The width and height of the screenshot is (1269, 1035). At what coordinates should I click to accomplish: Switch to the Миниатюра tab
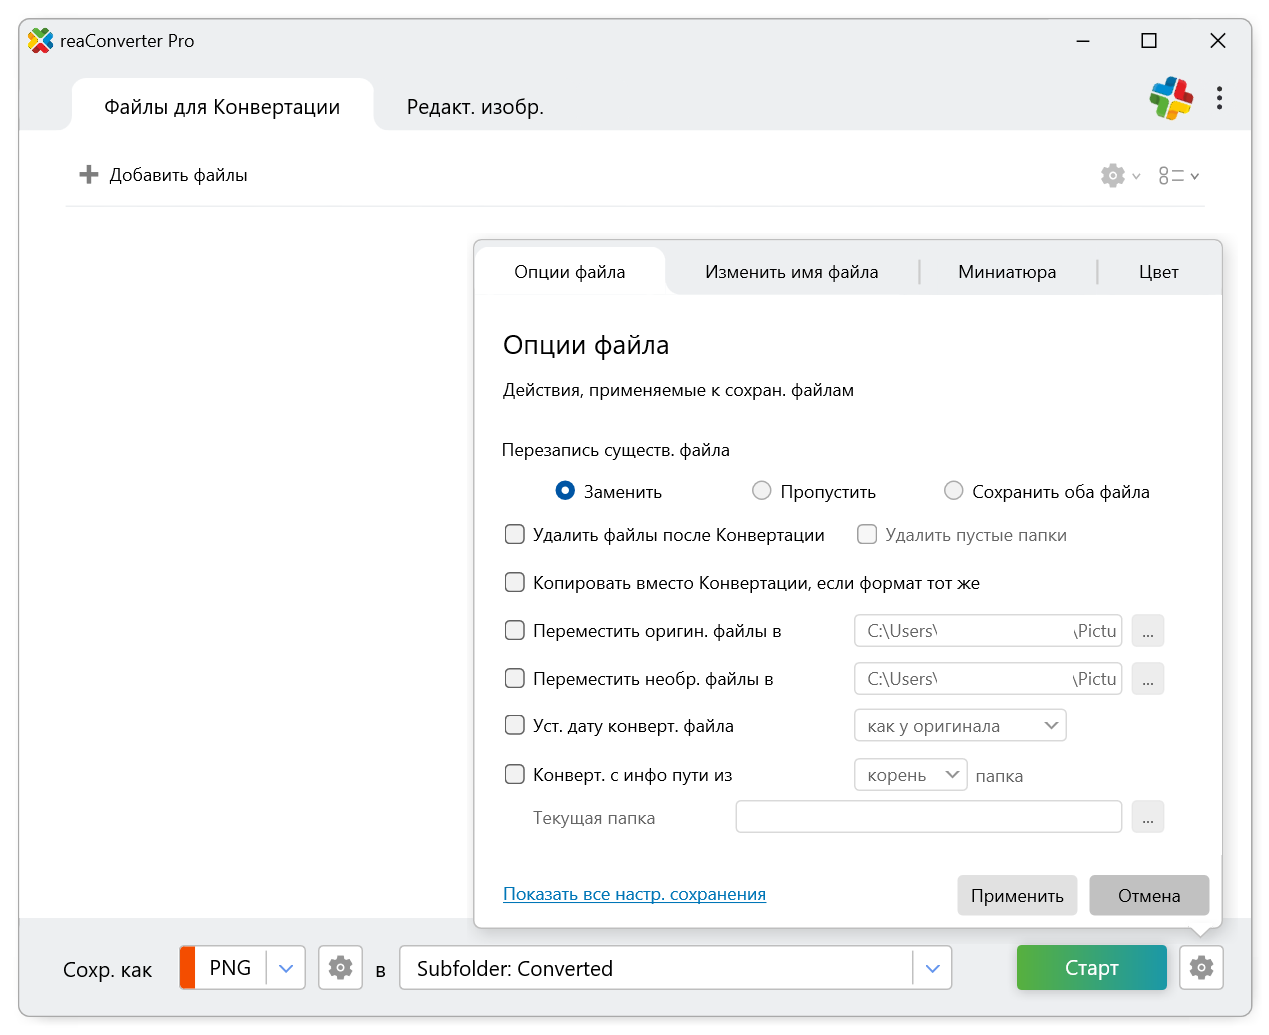coord(1006,272)
